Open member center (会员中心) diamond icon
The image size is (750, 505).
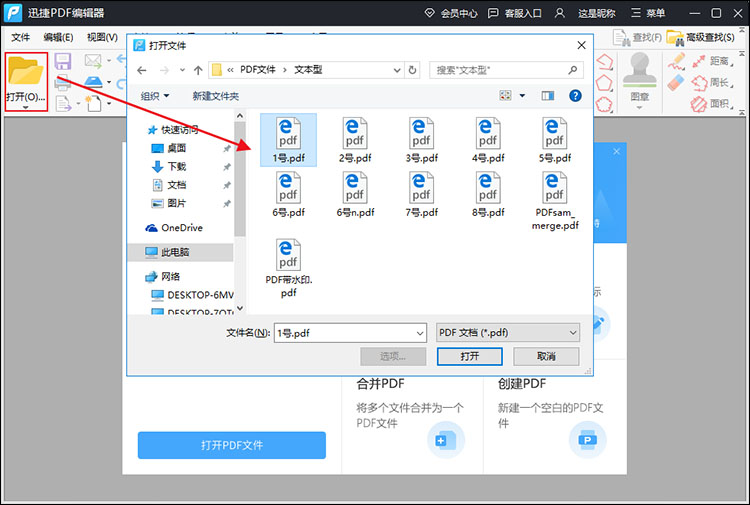pos(430,13)
